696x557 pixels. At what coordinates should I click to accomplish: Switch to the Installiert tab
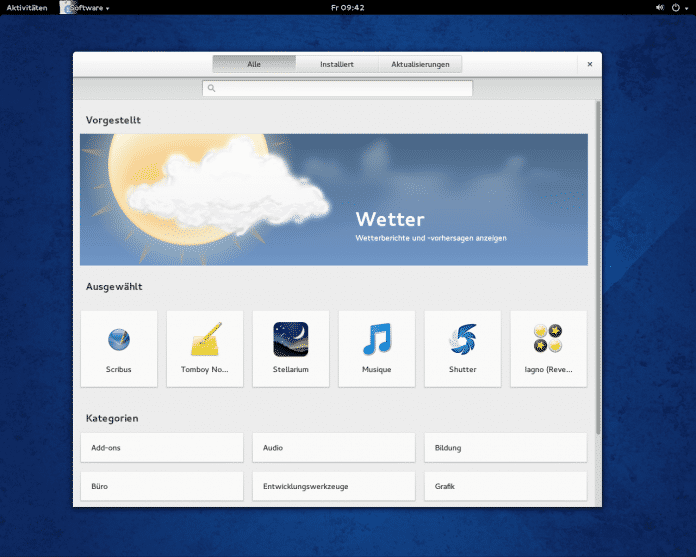click(x=337, y=64)
